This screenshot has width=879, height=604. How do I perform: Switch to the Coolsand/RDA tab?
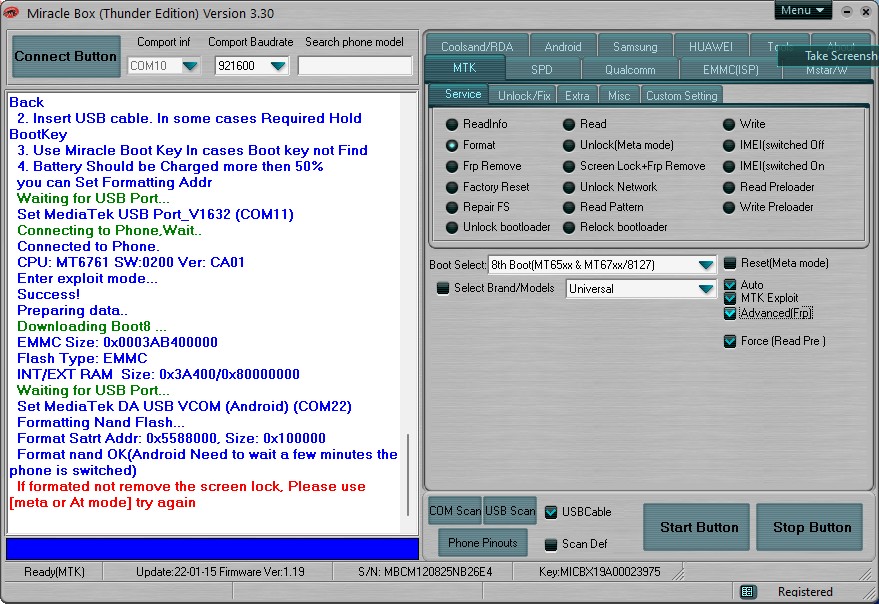click(476, 47)
